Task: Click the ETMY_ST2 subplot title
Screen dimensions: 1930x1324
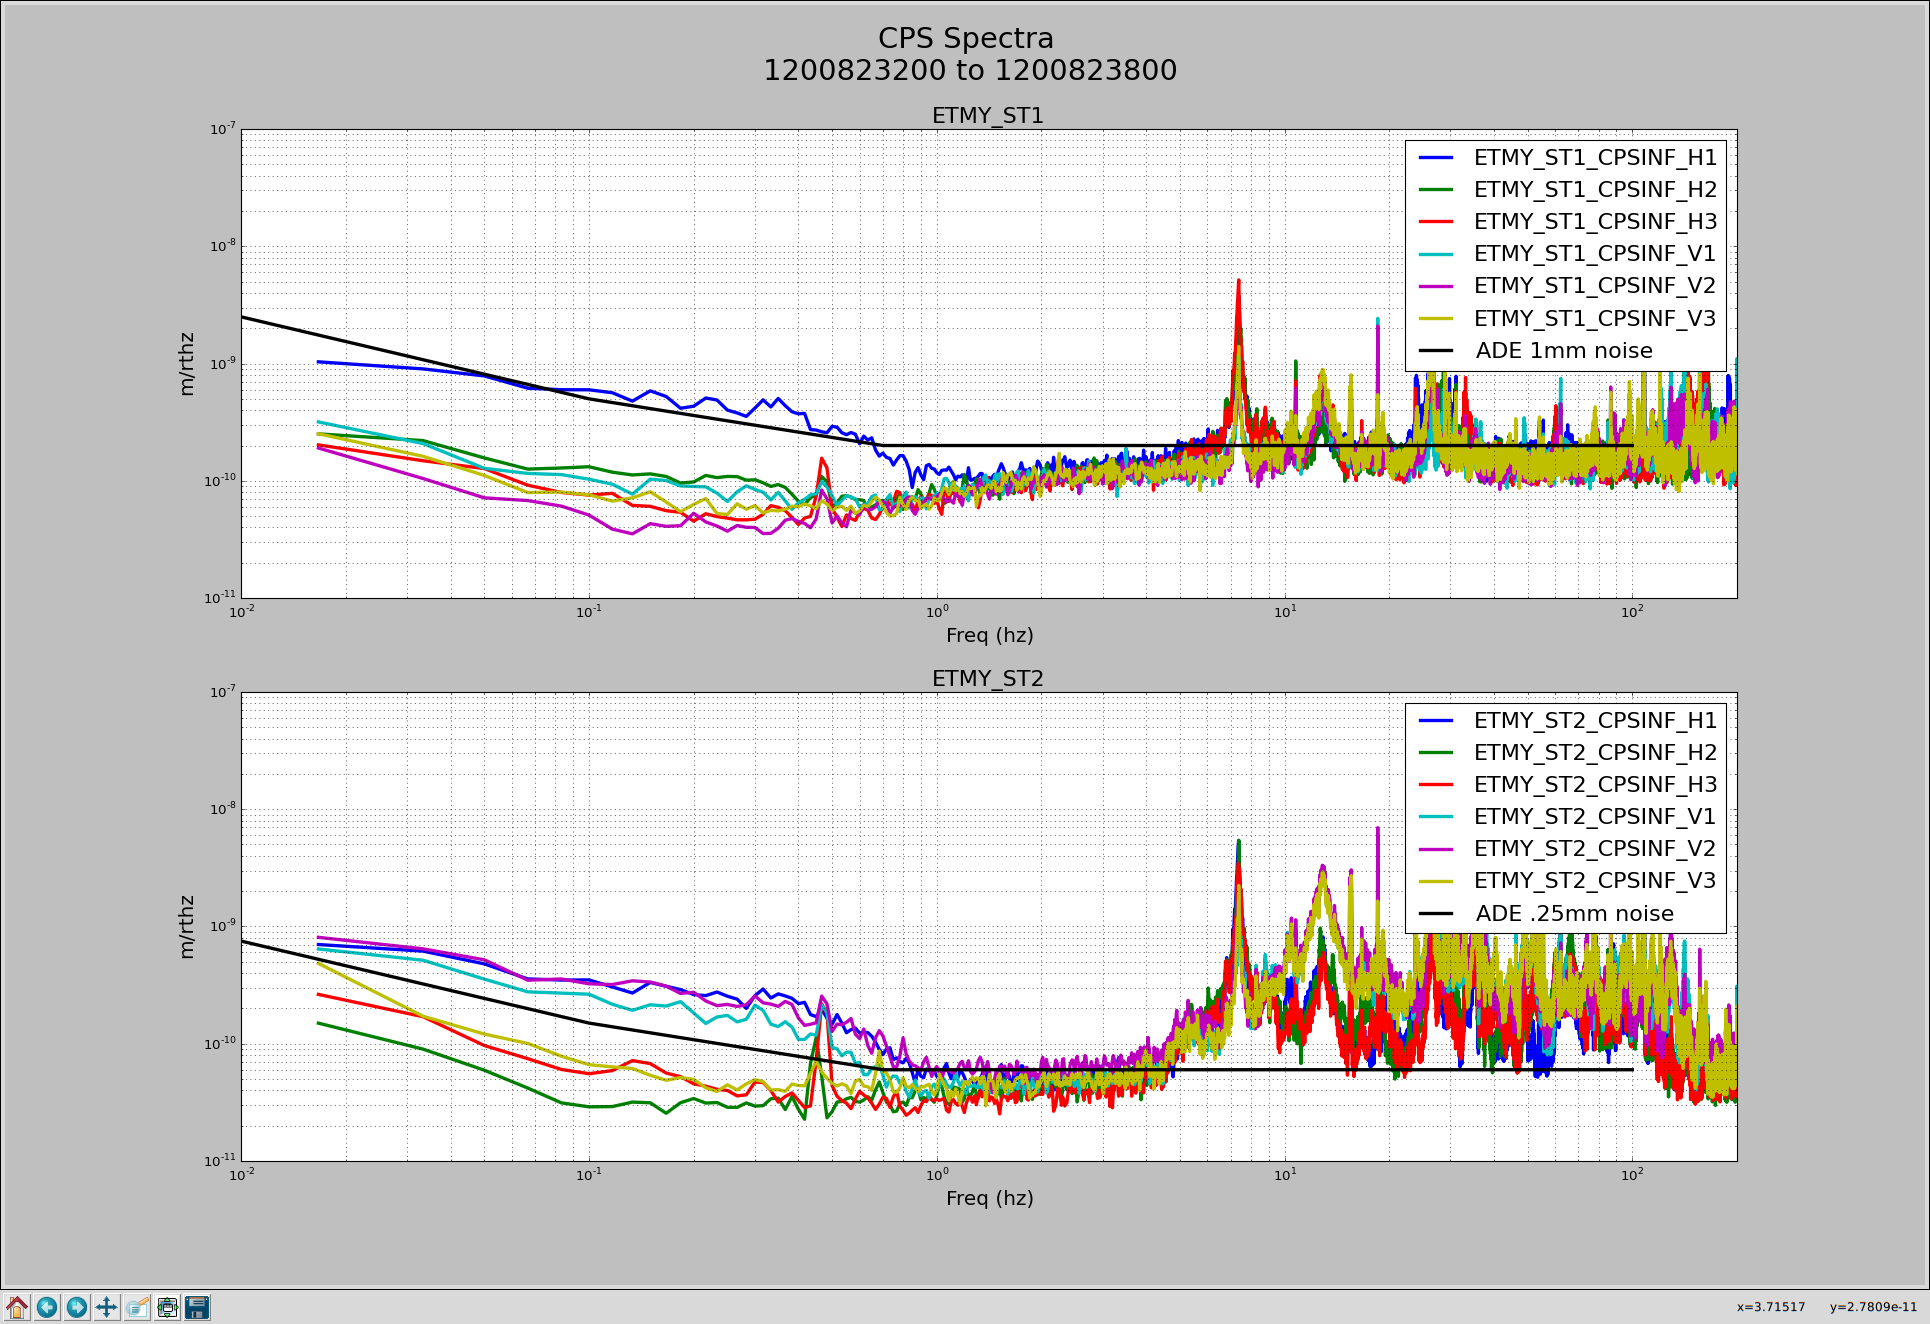Action: click(x=987, y=679)
